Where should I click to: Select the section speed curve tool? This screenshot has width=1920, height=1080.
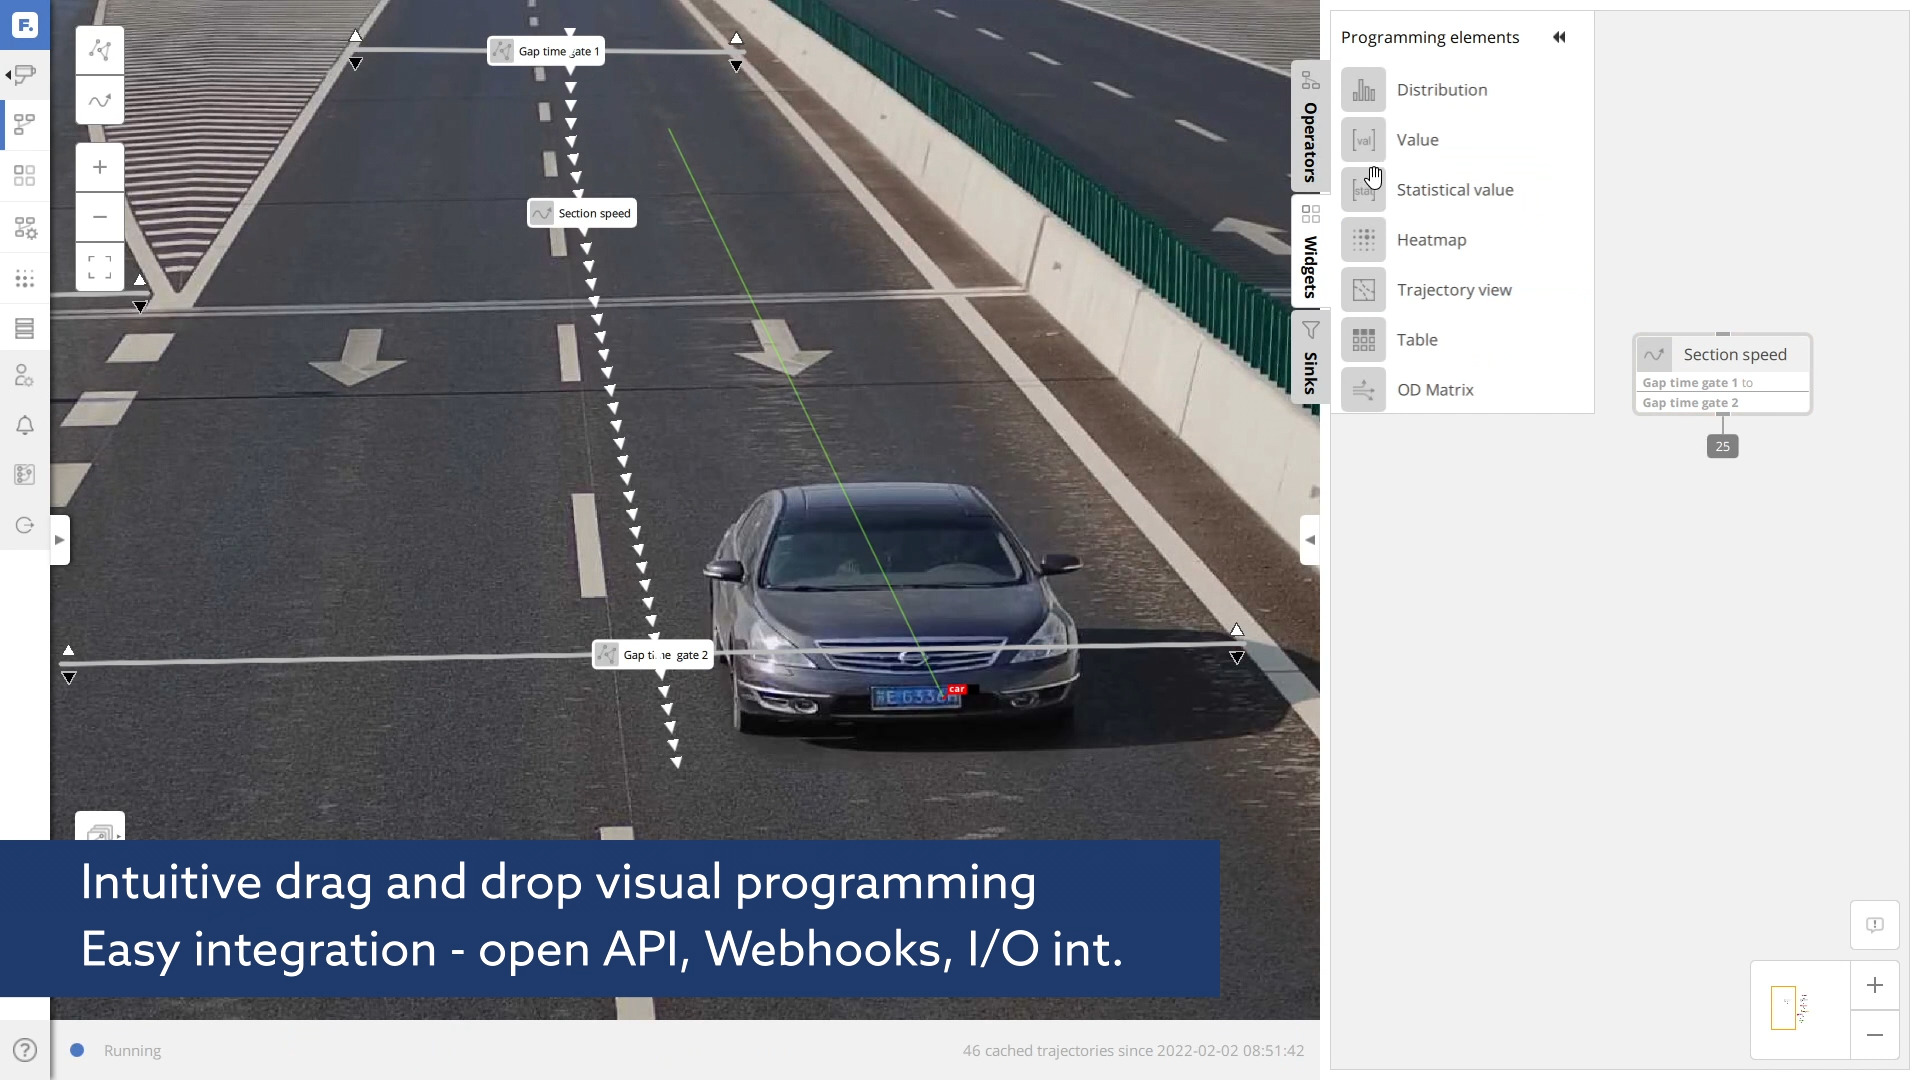click(x=100, y=100)
